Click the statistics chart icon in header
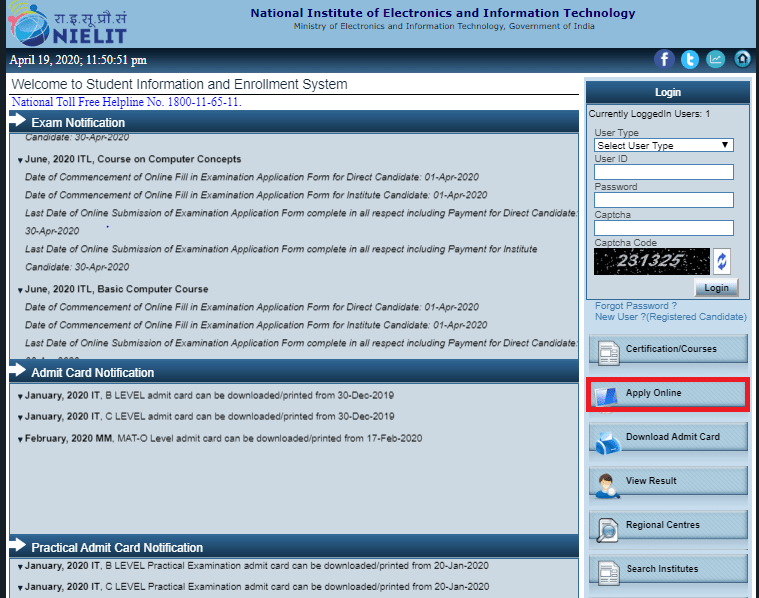Viewport: 759px width, 598px height. [715, 60]
